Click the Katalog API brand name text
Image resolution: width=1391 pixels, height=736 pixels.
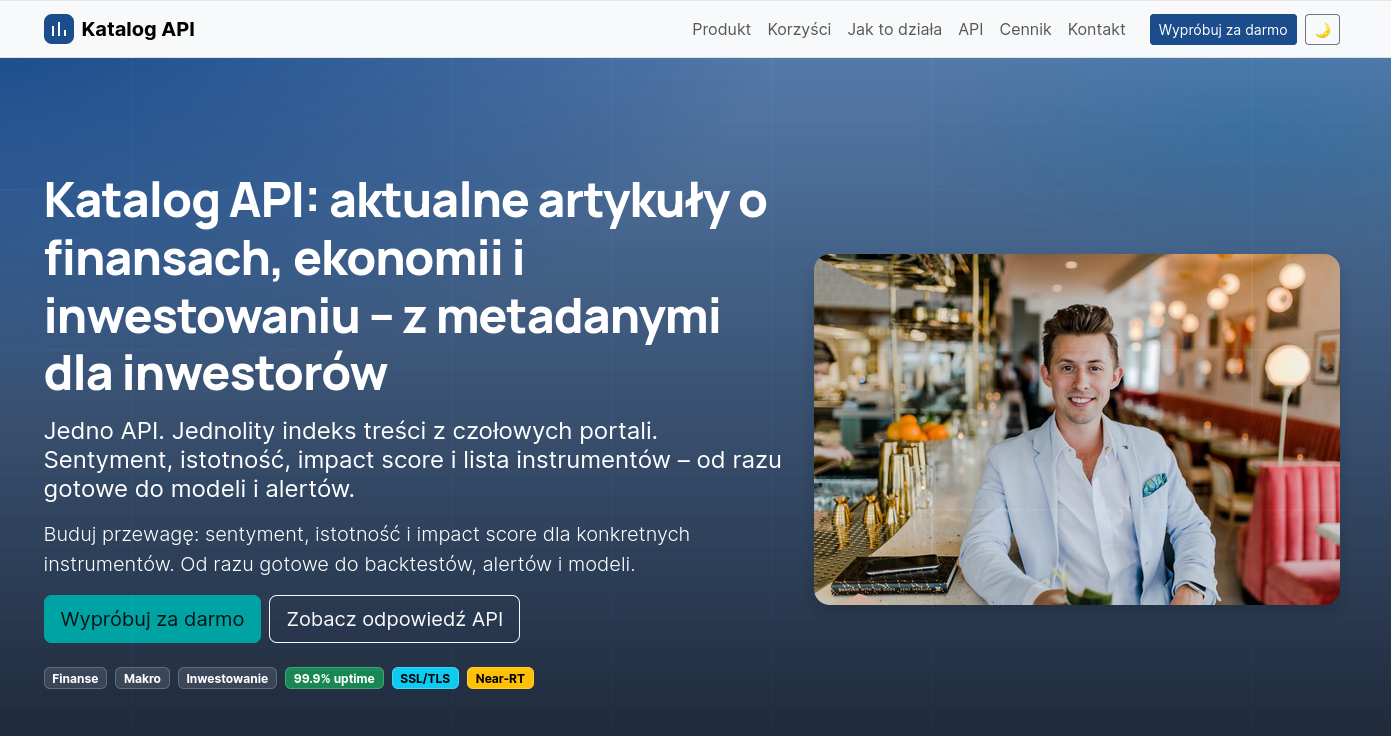(140, 29)
